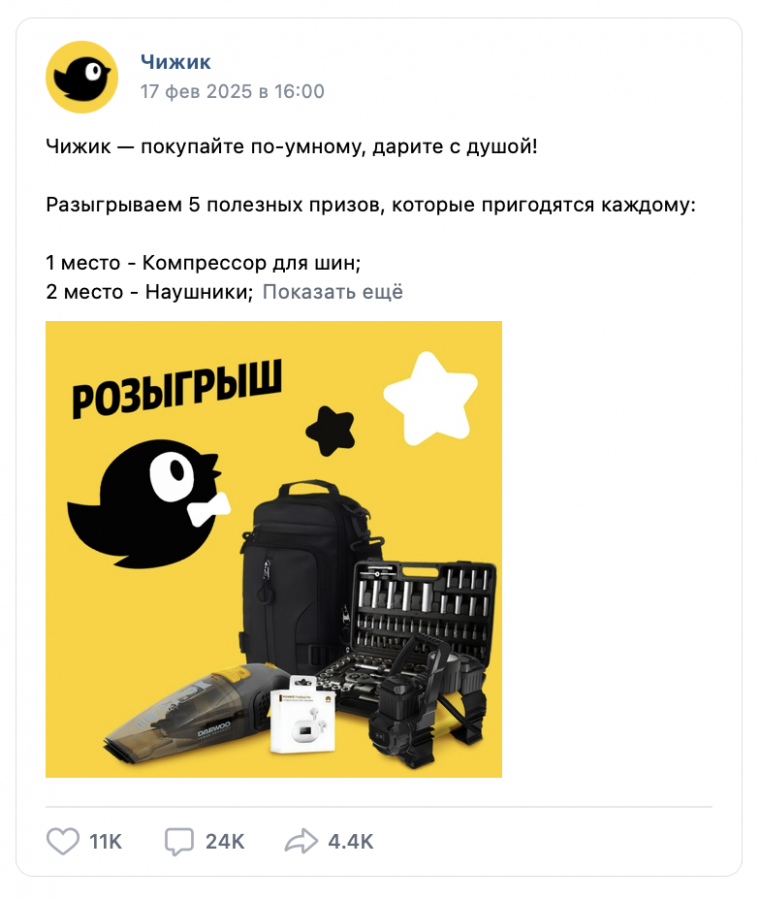
Task: Open the РОЗЫГРЫШ giveaway image
Action: 274,549
